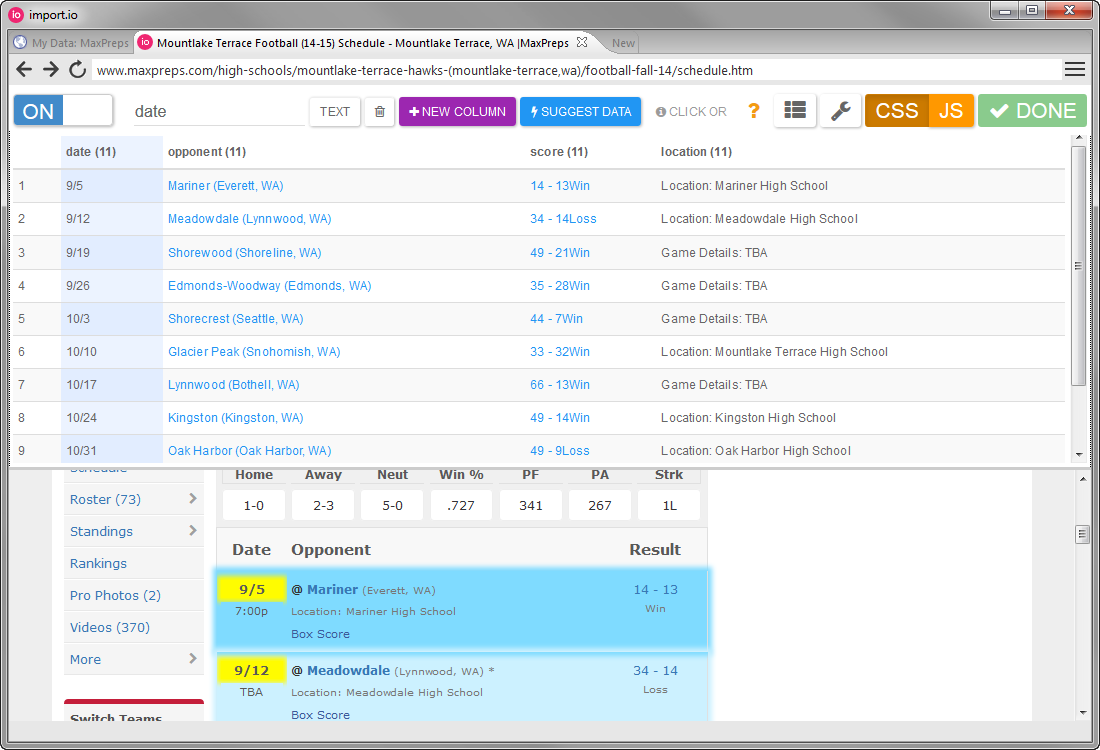Toggle the CSS button
This screenshot has height=750, width=1100.
(897, 111)
